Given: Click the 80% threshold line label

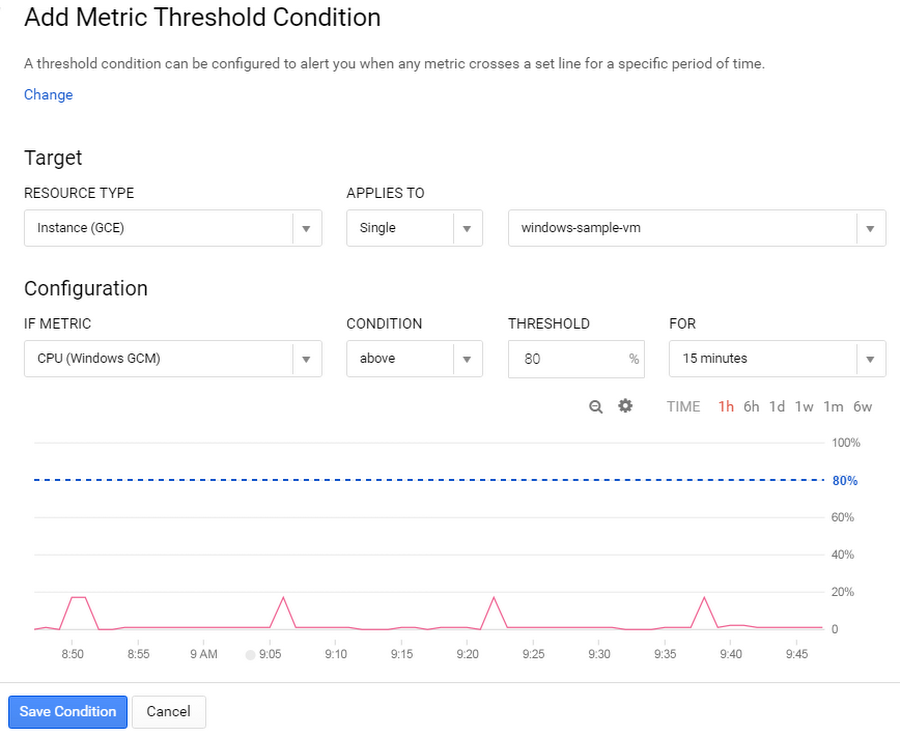Looking at the screenshot, I should [x=845, y=481].
